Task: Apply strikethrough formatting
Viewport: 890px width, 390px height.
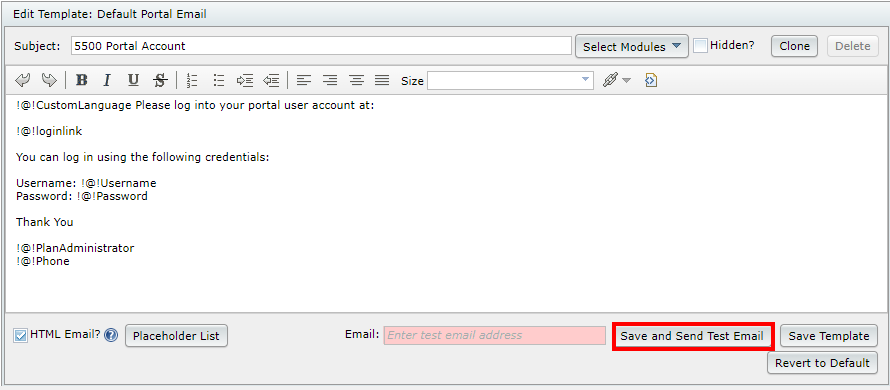Action: (160, 81)
